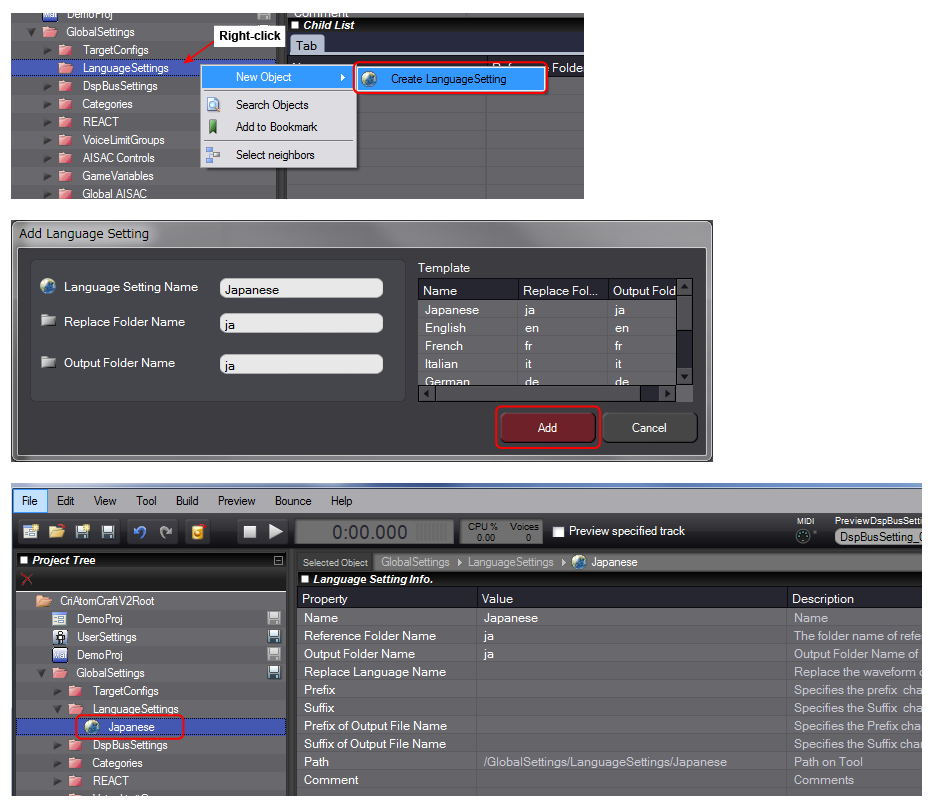
Task: Switch to the Selected Object tab
Action: [x=335, y=562]
